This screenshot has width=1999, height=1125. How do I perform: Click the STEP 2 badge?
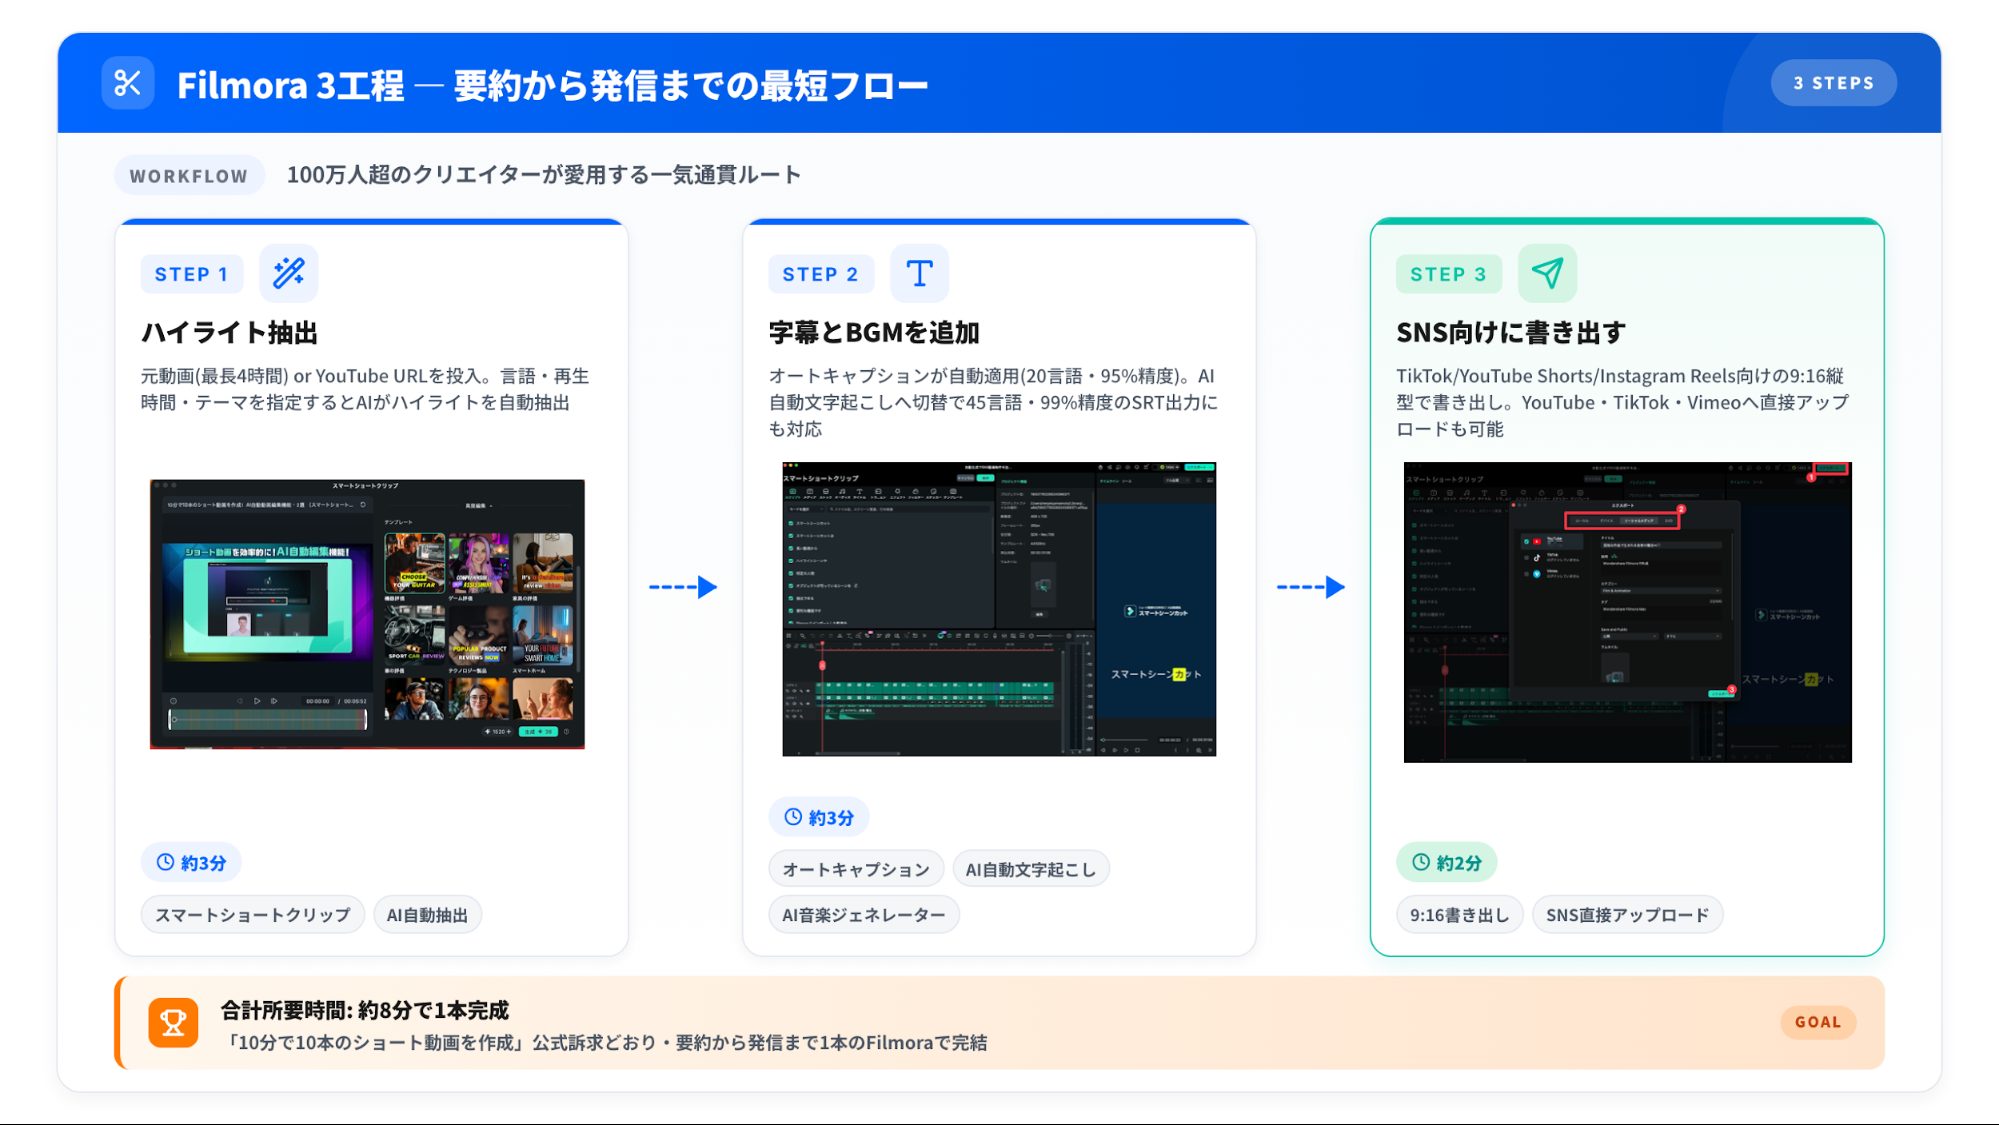click(x=820, y=274)
